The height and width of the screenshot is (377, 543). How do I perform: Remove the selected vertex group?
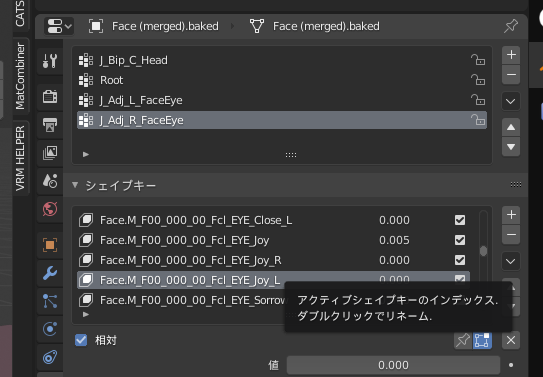pos(511,75)
